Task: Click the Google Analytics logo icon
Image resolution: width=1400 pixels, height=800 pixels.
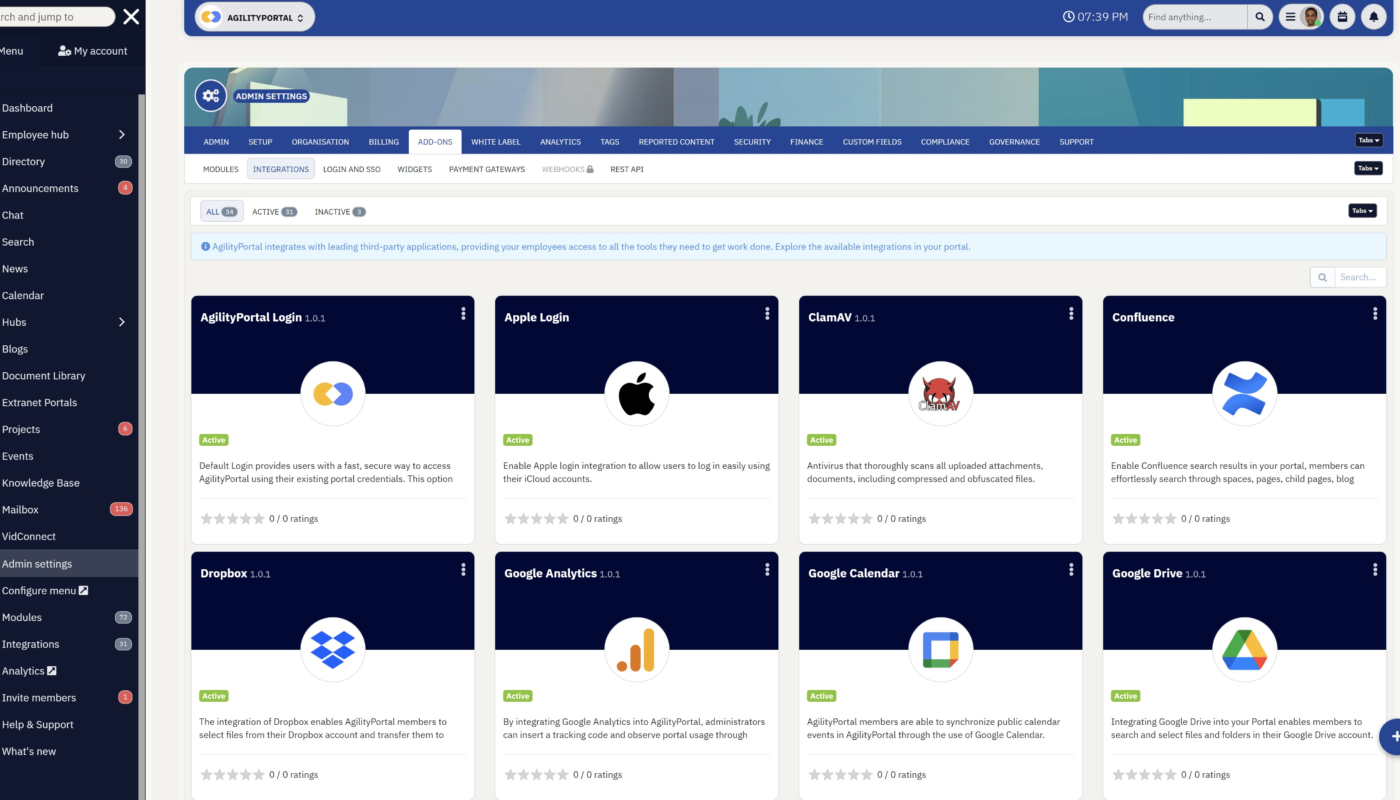Action: coord(637,650)
